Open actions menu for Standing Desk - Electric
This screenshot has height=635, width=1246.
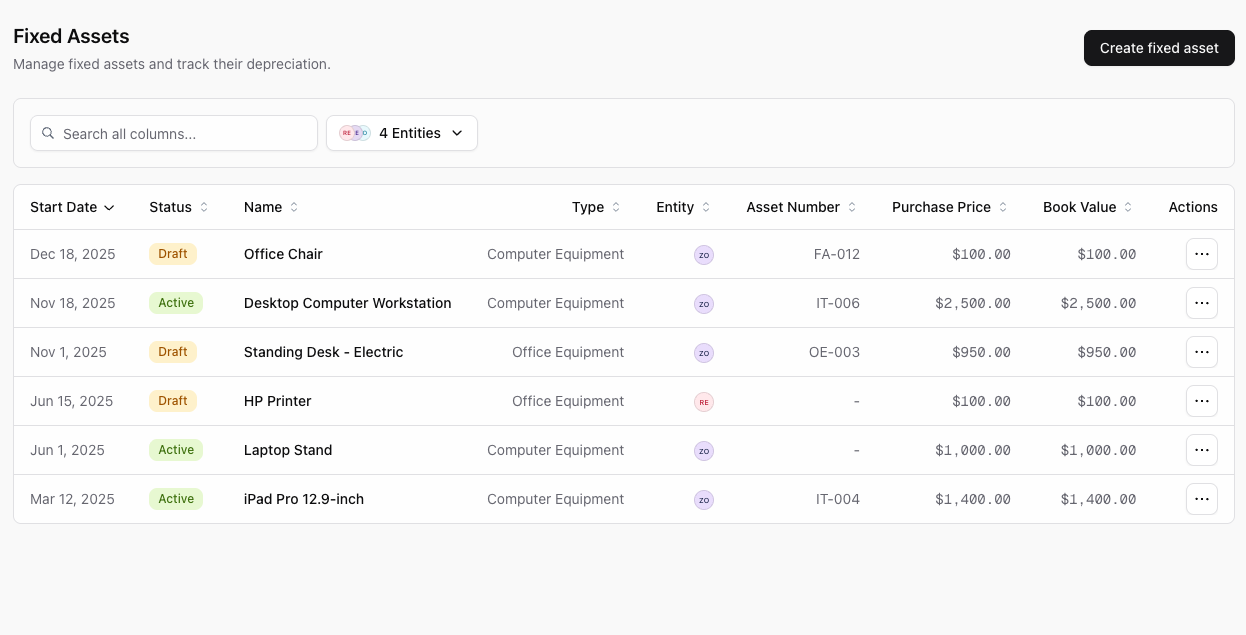pos(1202,352)
